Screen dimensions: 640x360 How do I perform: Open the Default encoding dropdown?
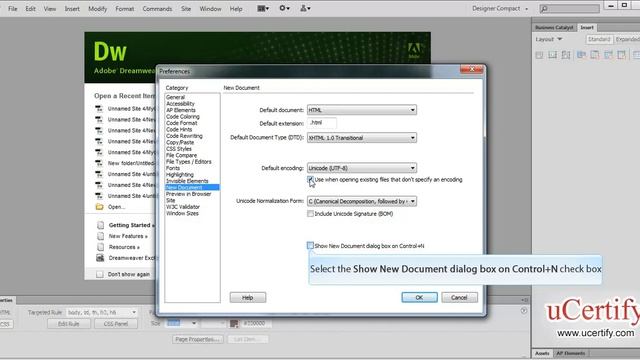(362, 168)
